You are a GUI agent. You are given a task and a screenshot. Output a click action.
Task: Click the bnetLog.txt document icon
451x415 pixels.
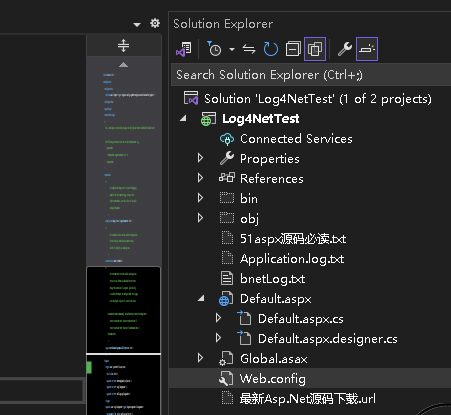227,278
